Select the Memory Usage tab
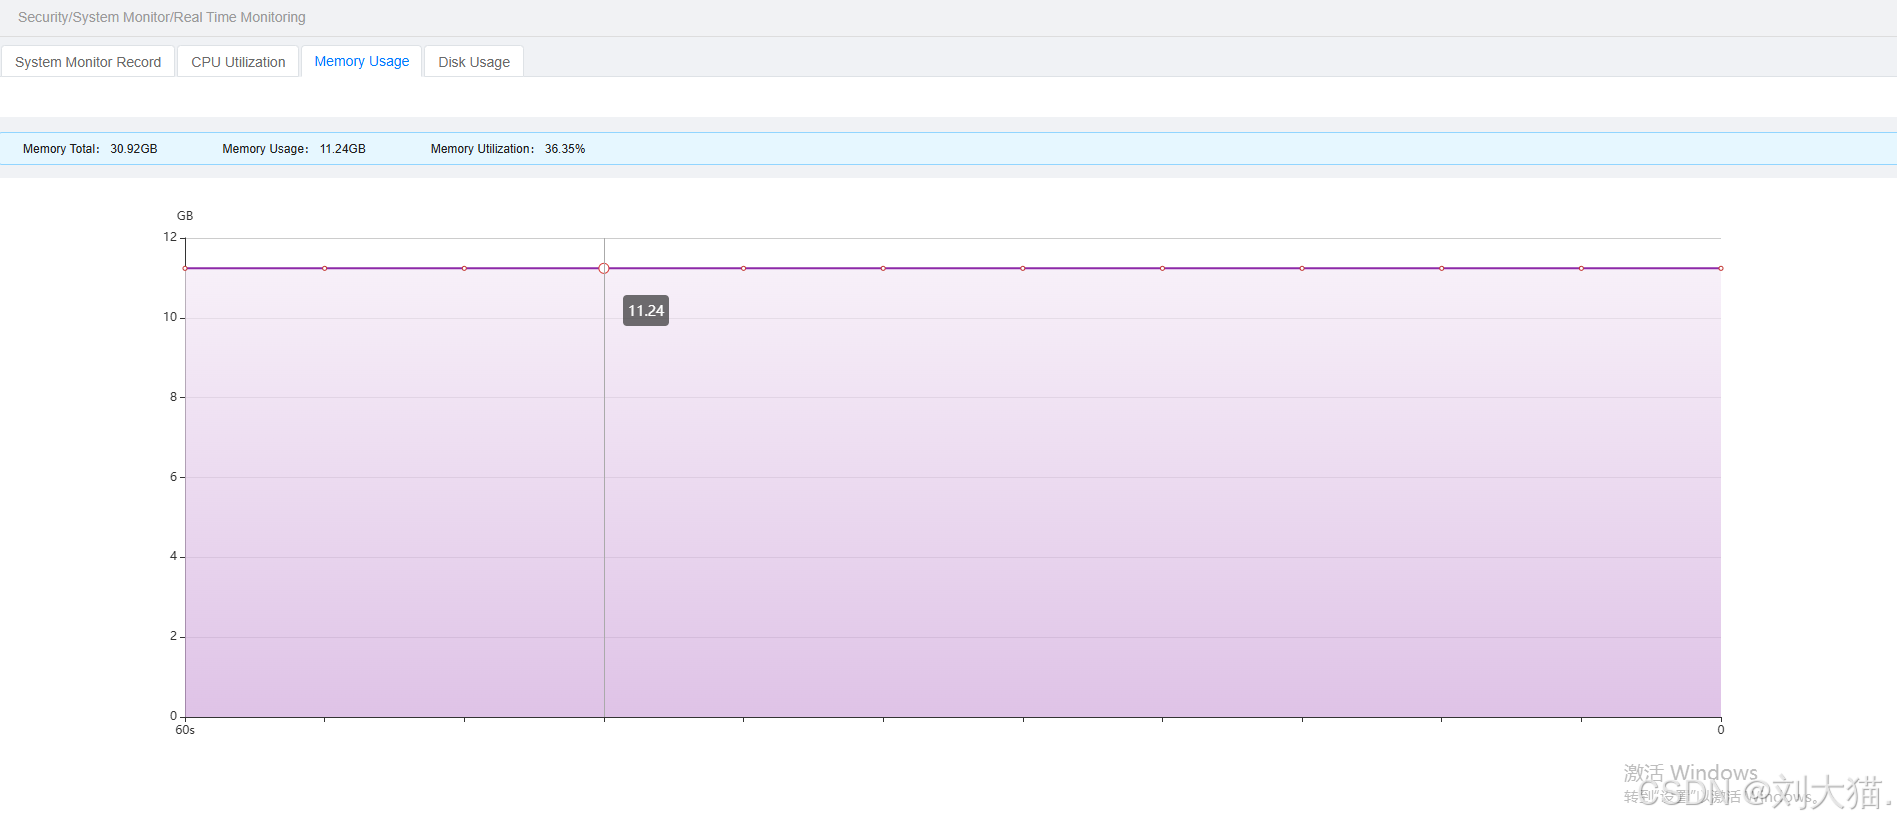Image resolution: width=1897 pixels, height=825 pixels. click(x=361, y=61)
